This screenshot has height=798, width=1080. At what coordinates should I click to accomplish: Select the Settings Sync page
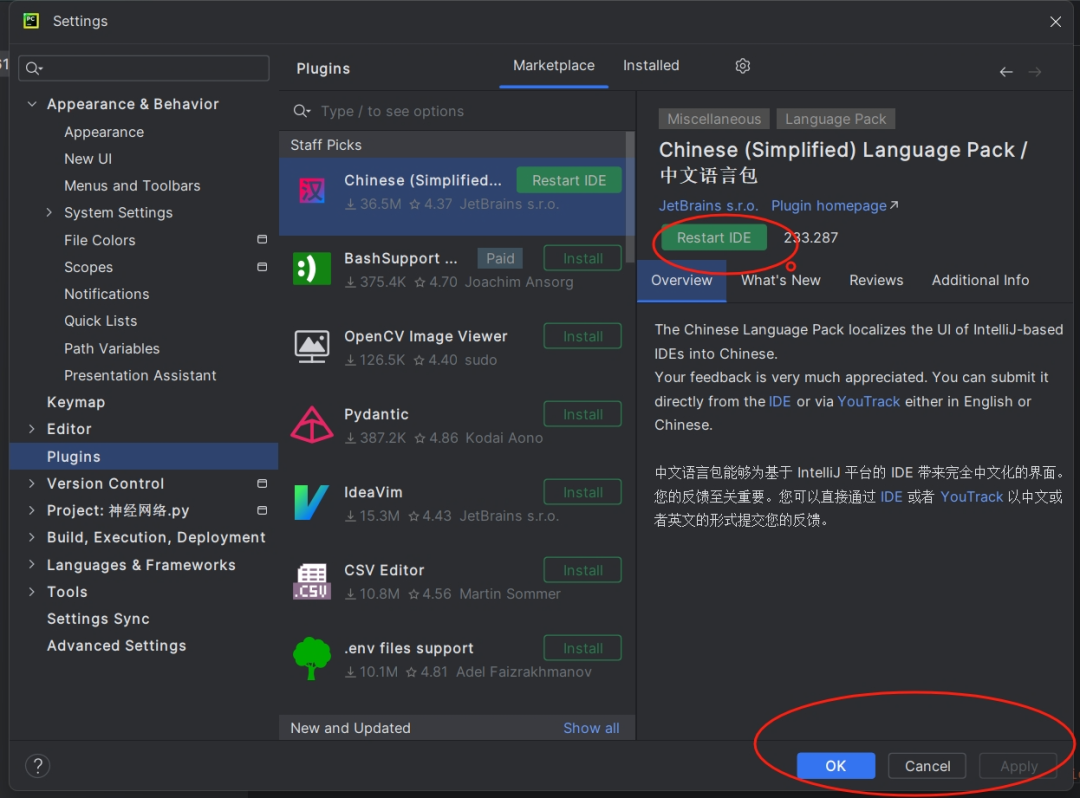(x=98, y=619)
